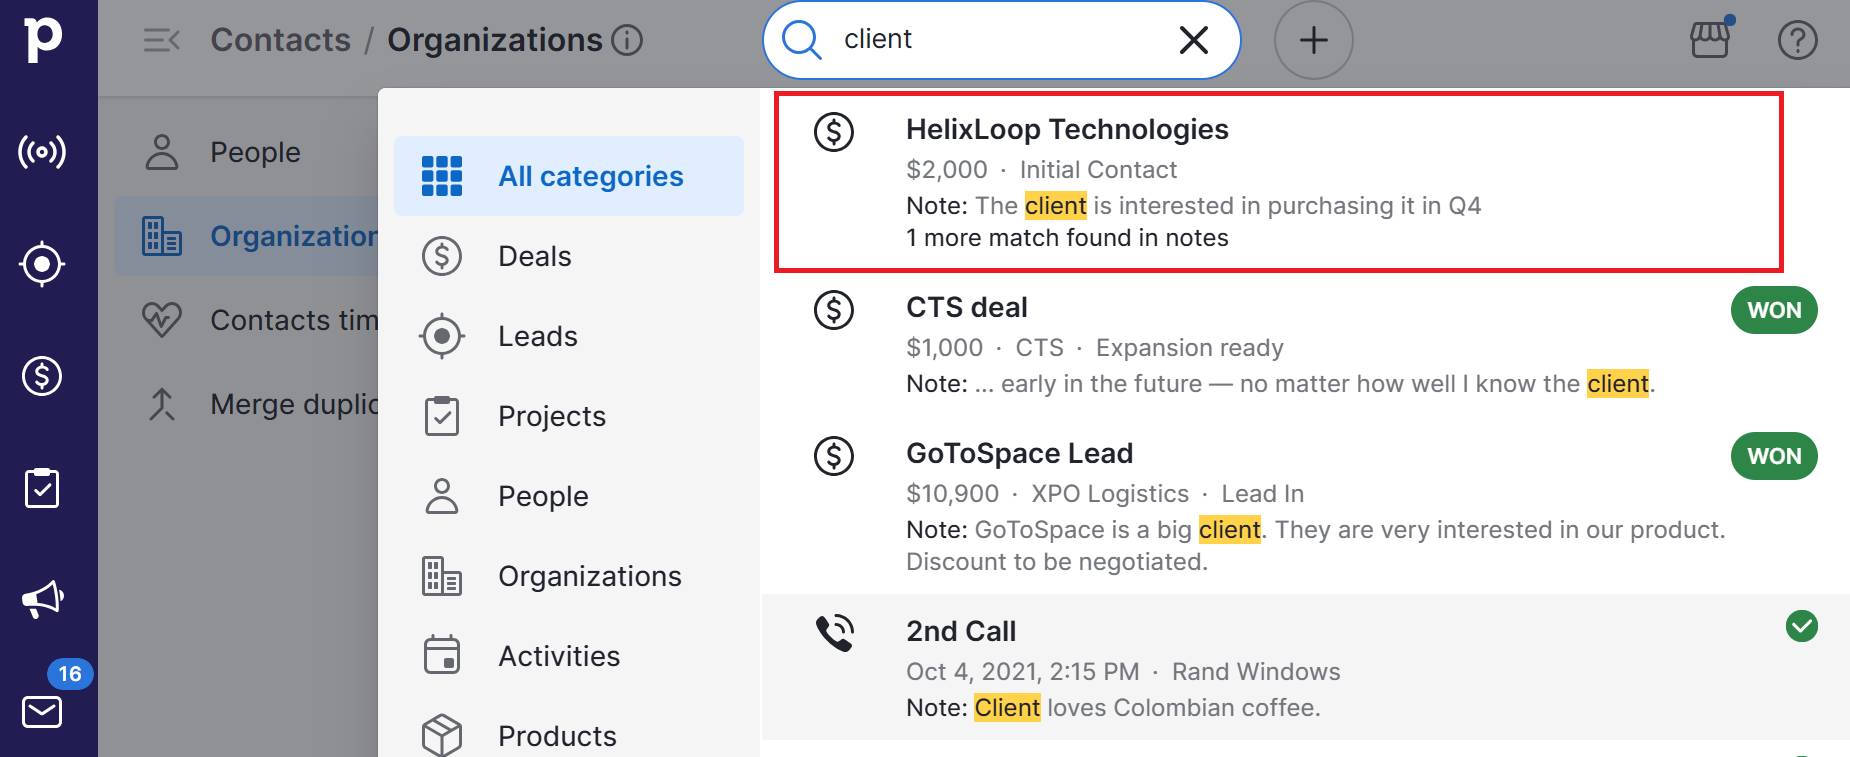Screen dimensions: 1850x757
Task: Click the Organizations info icon
Action: point(627,40)
